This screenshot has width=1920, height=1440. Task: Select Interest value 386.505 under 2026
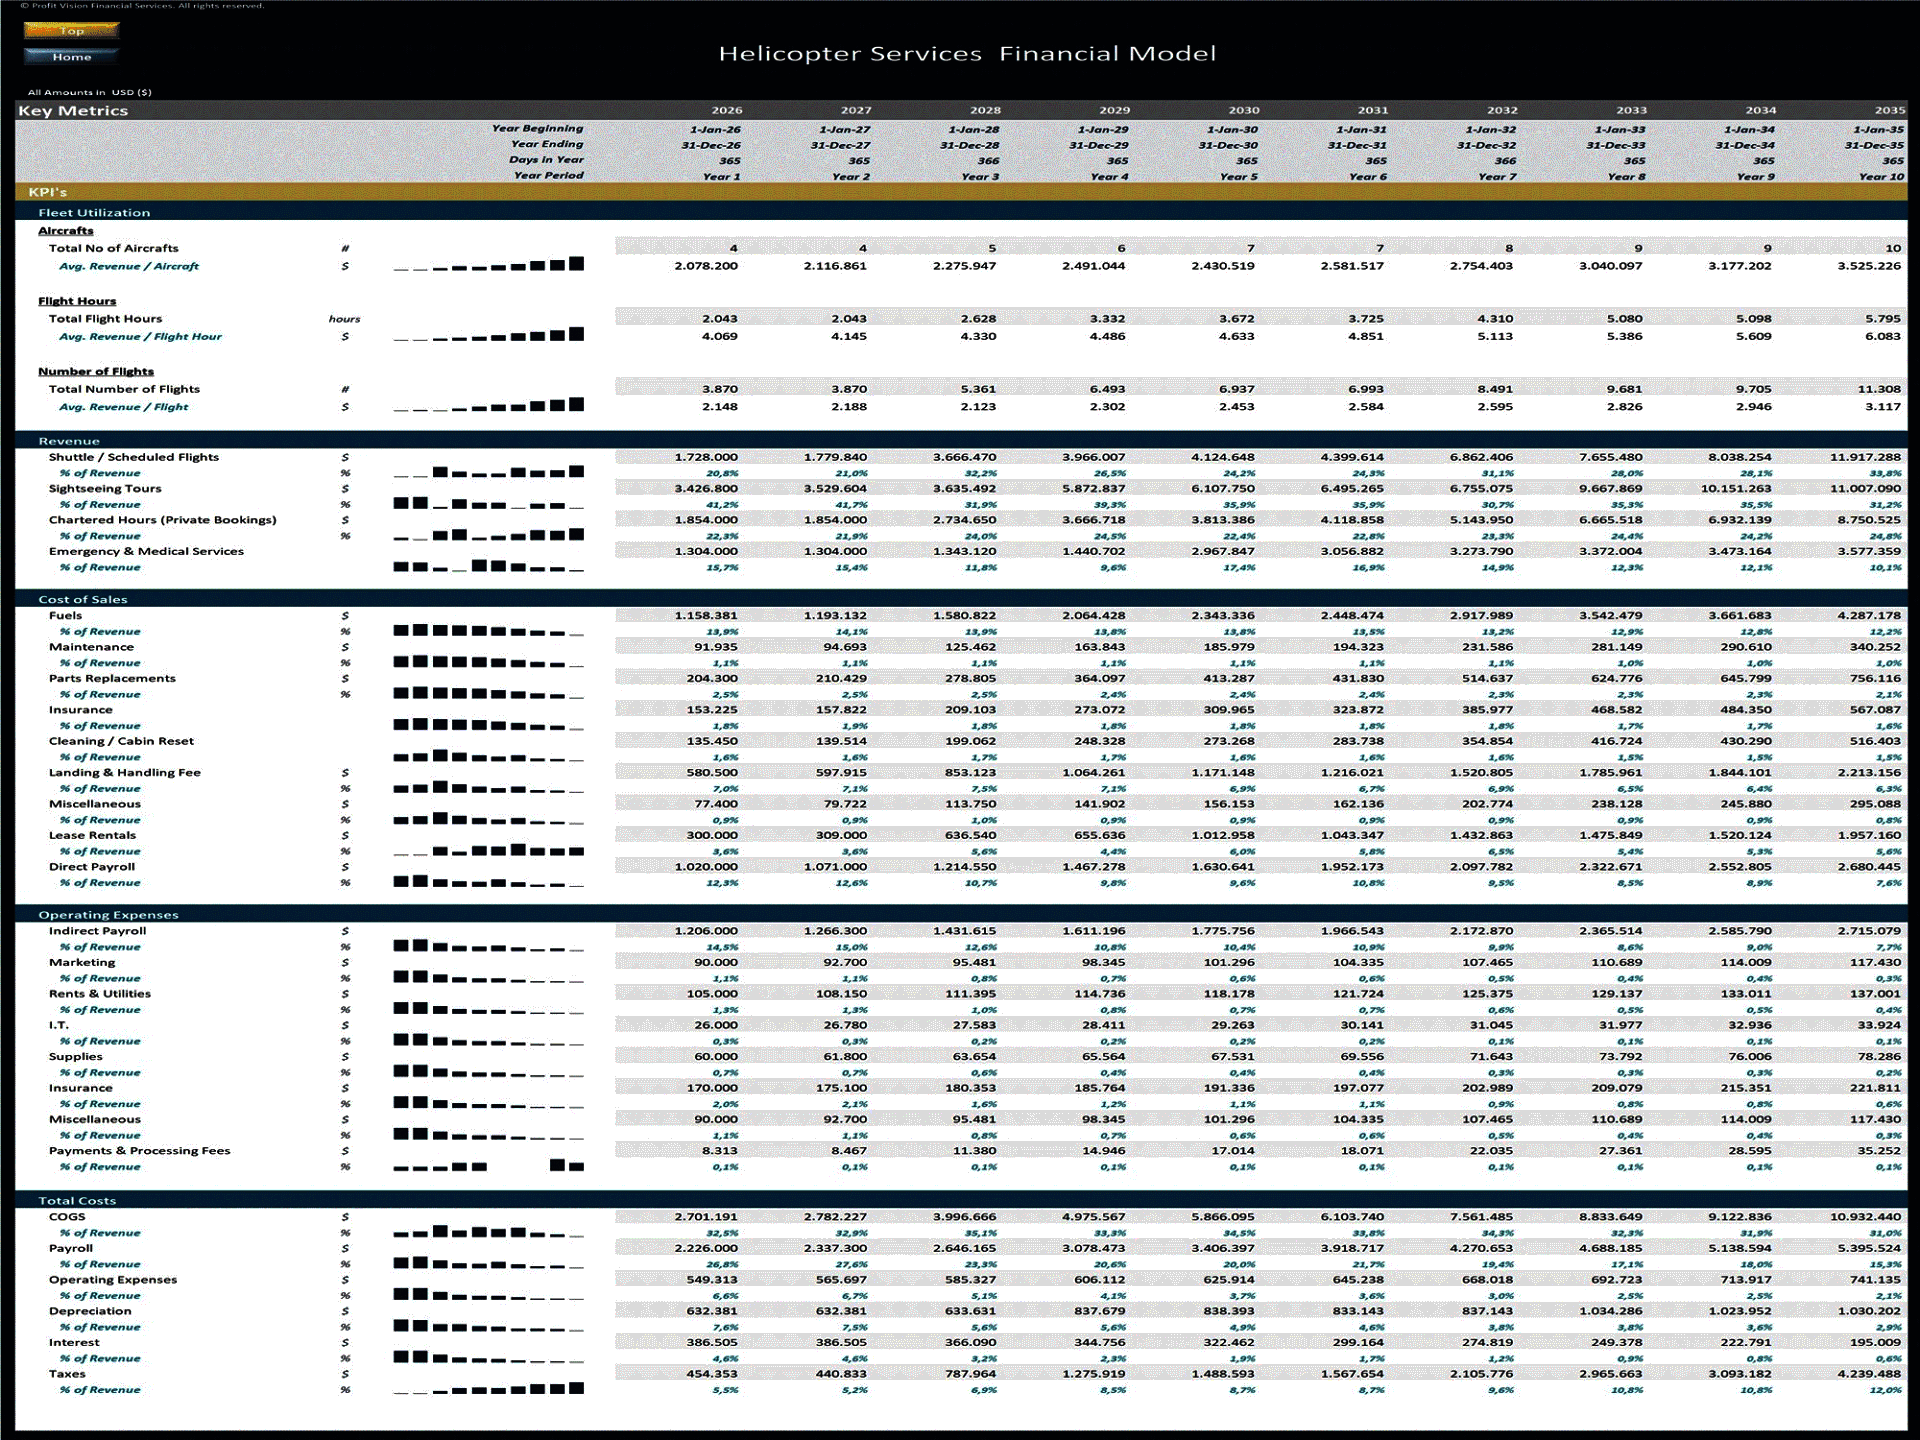(x=712, y=1344)
